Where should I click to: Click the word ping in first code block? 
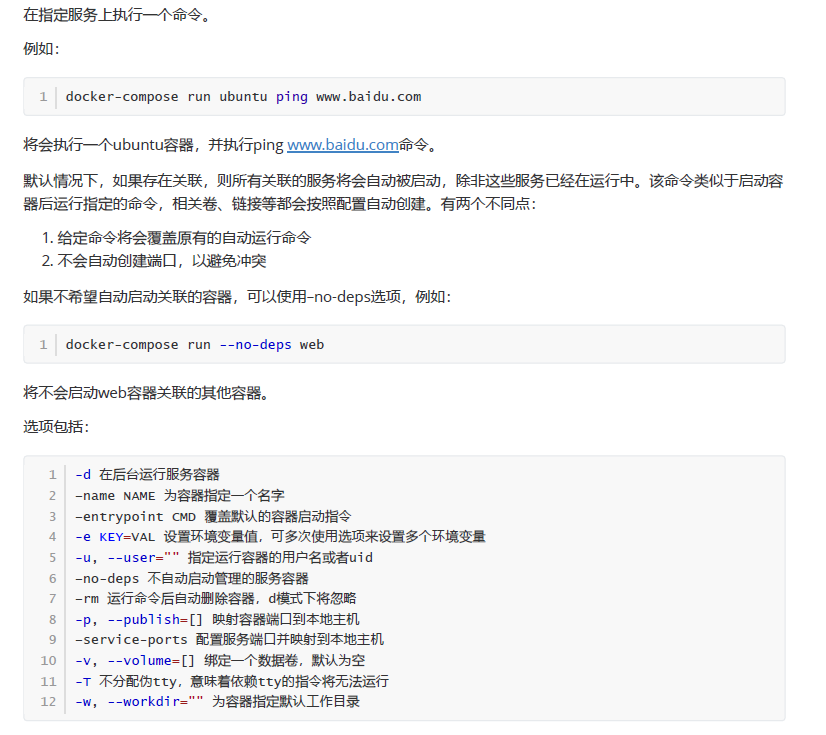coord(292,97)
